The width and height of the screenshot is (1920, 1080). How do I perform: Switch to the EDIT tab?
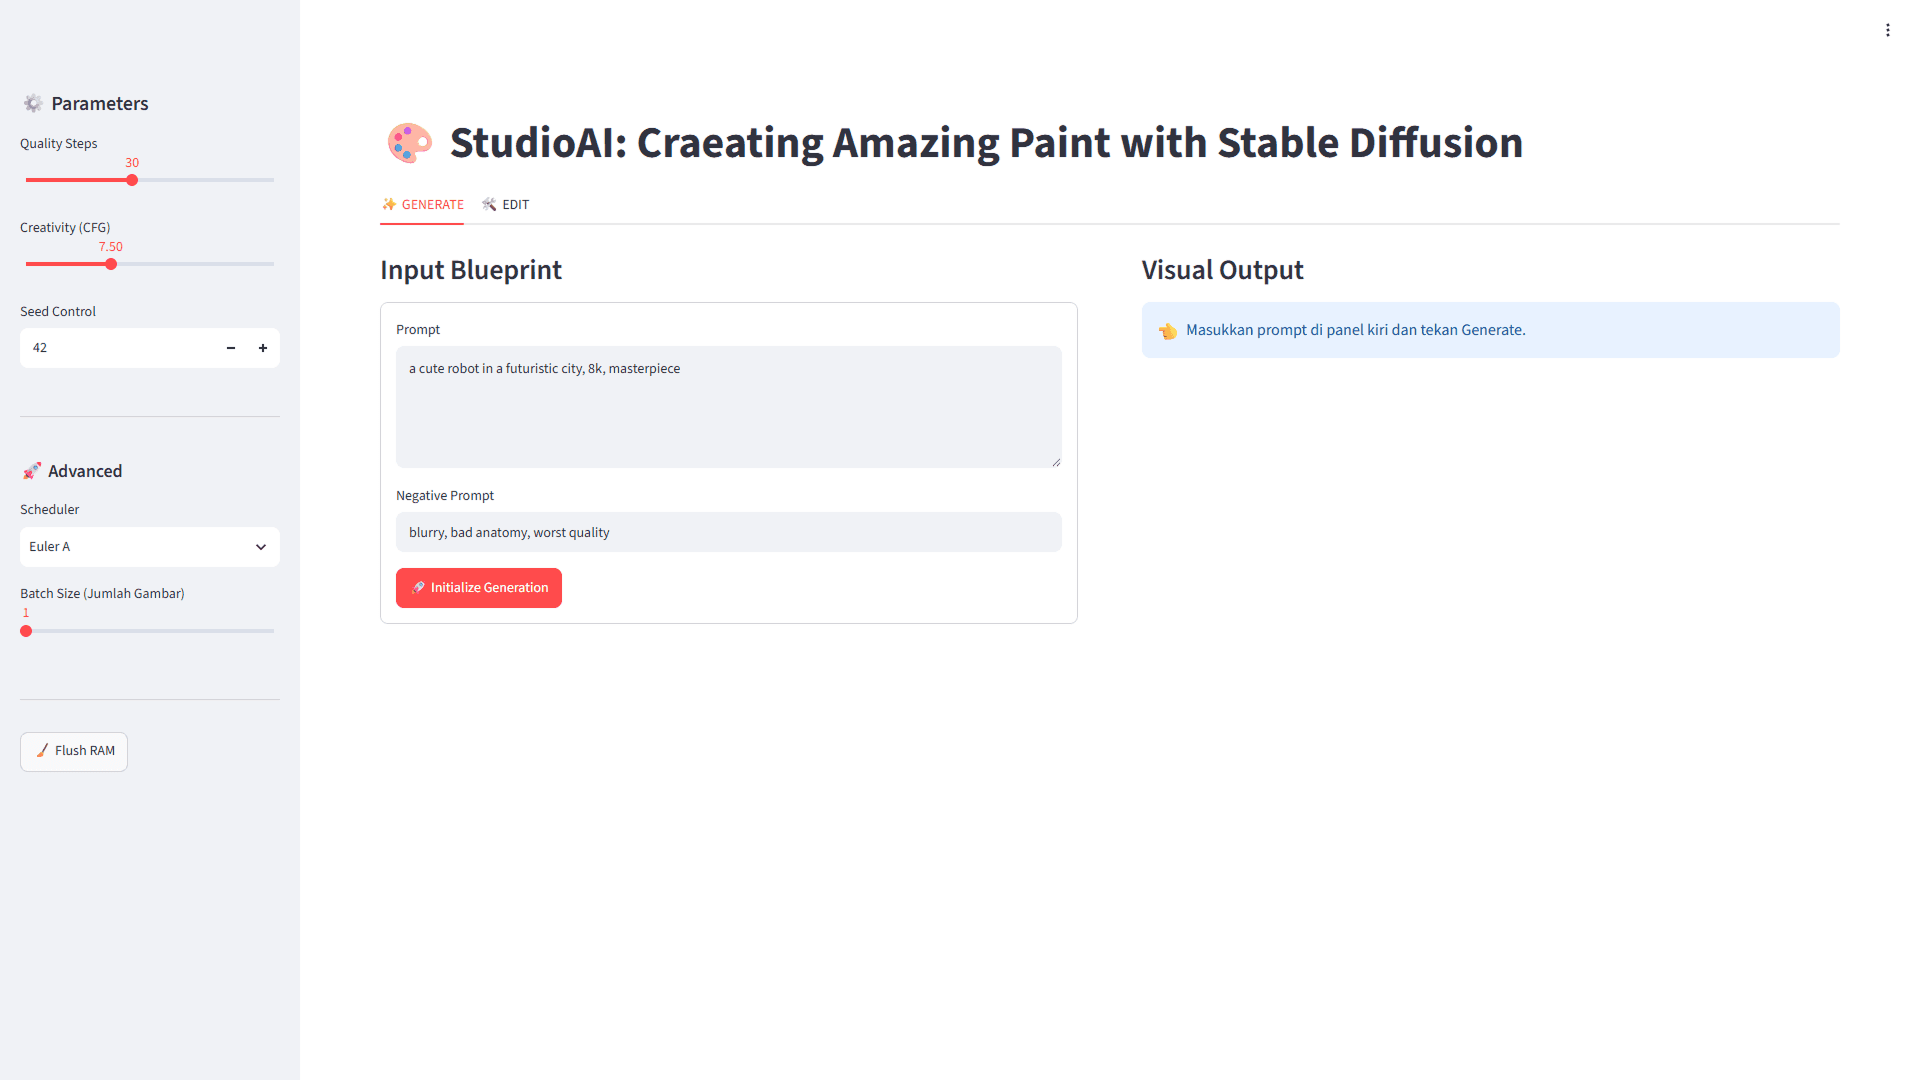tap(505, 204)
